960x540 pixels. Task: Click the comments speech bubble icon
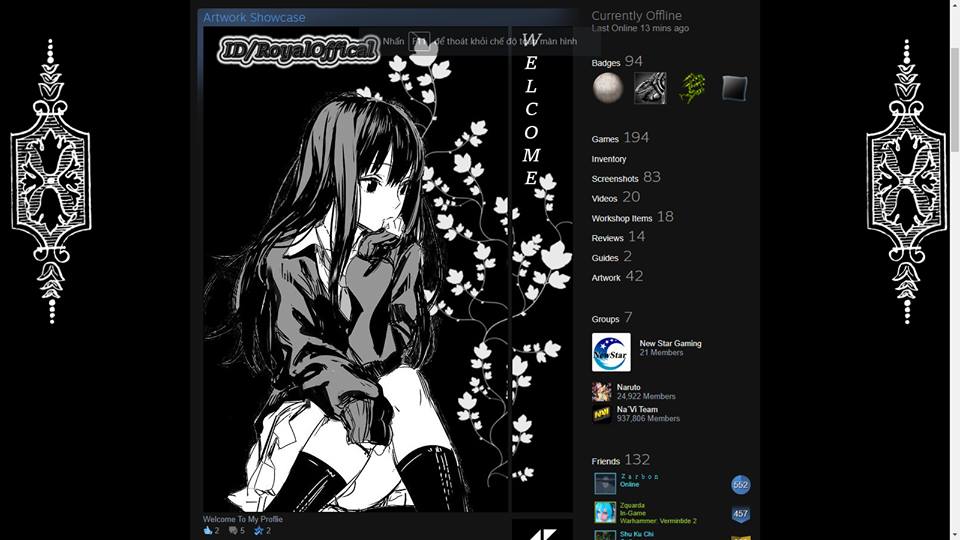(233, 530)
